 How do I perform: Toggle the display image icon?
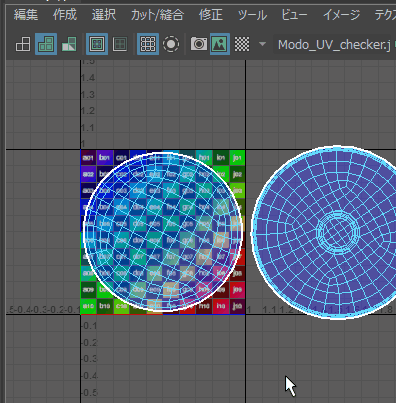pos(220,44)
